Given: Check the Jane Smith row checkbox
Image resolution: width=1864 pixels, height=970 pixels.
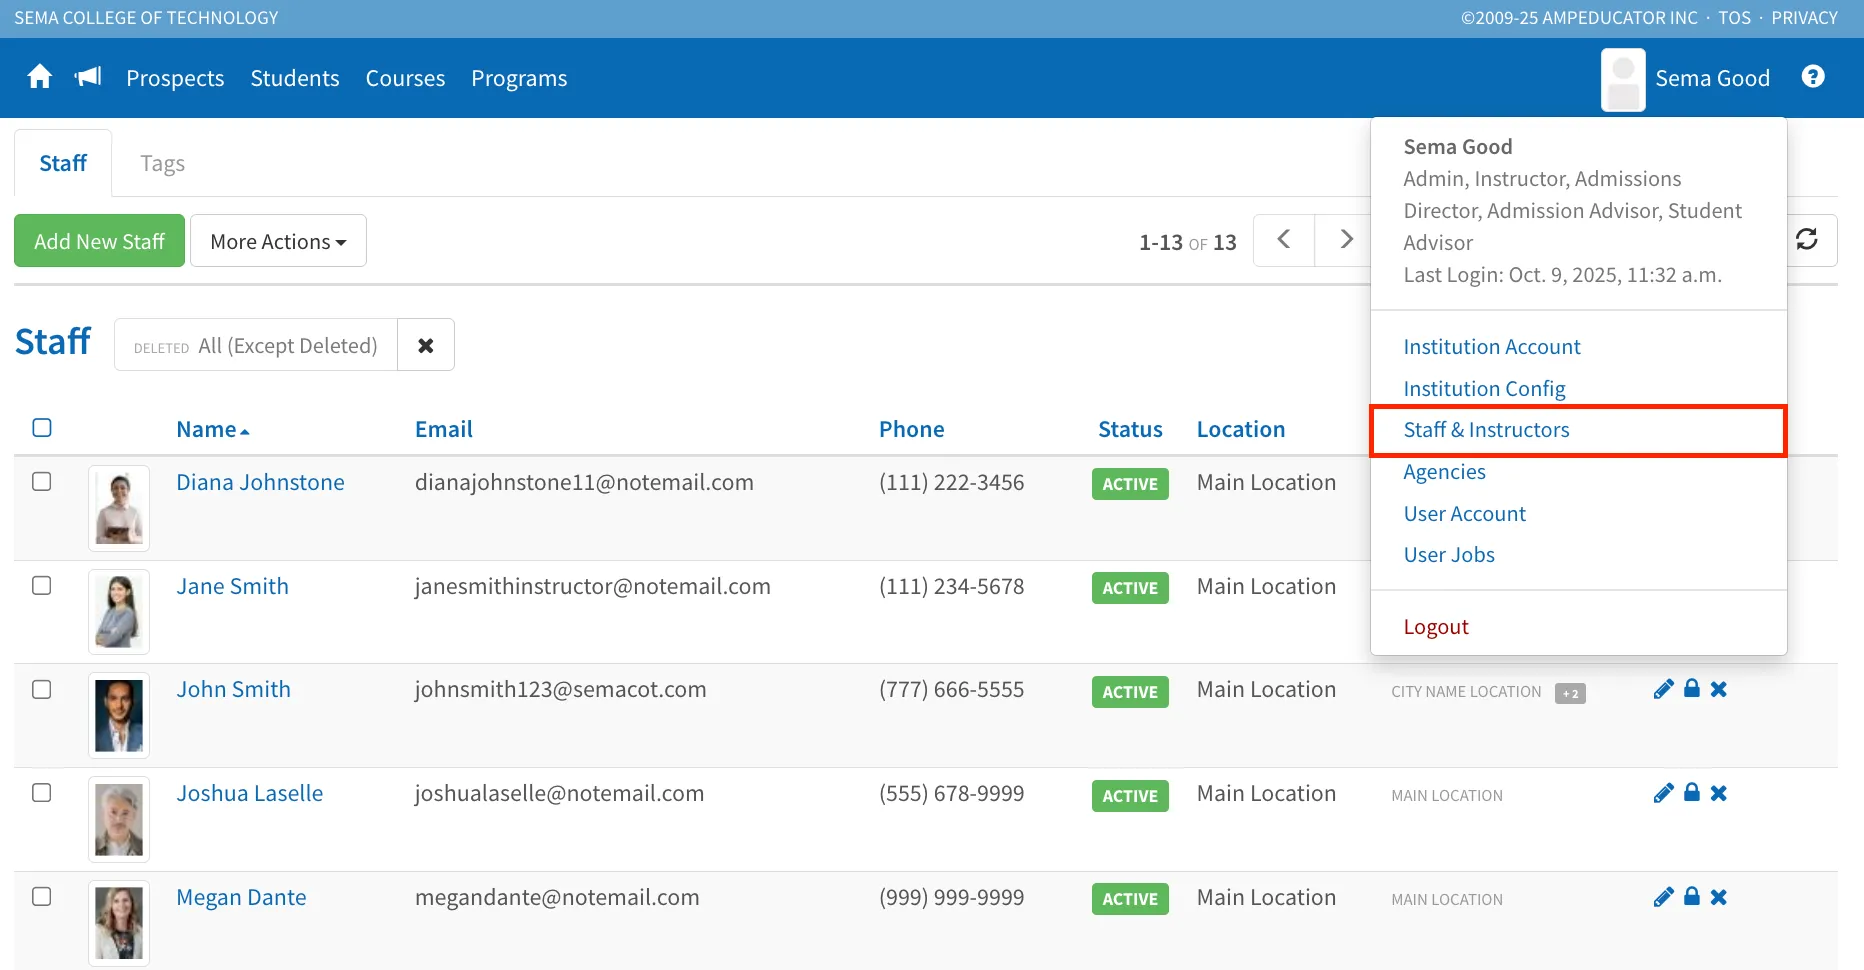Looking at the screenshot, I should (42, 586).
